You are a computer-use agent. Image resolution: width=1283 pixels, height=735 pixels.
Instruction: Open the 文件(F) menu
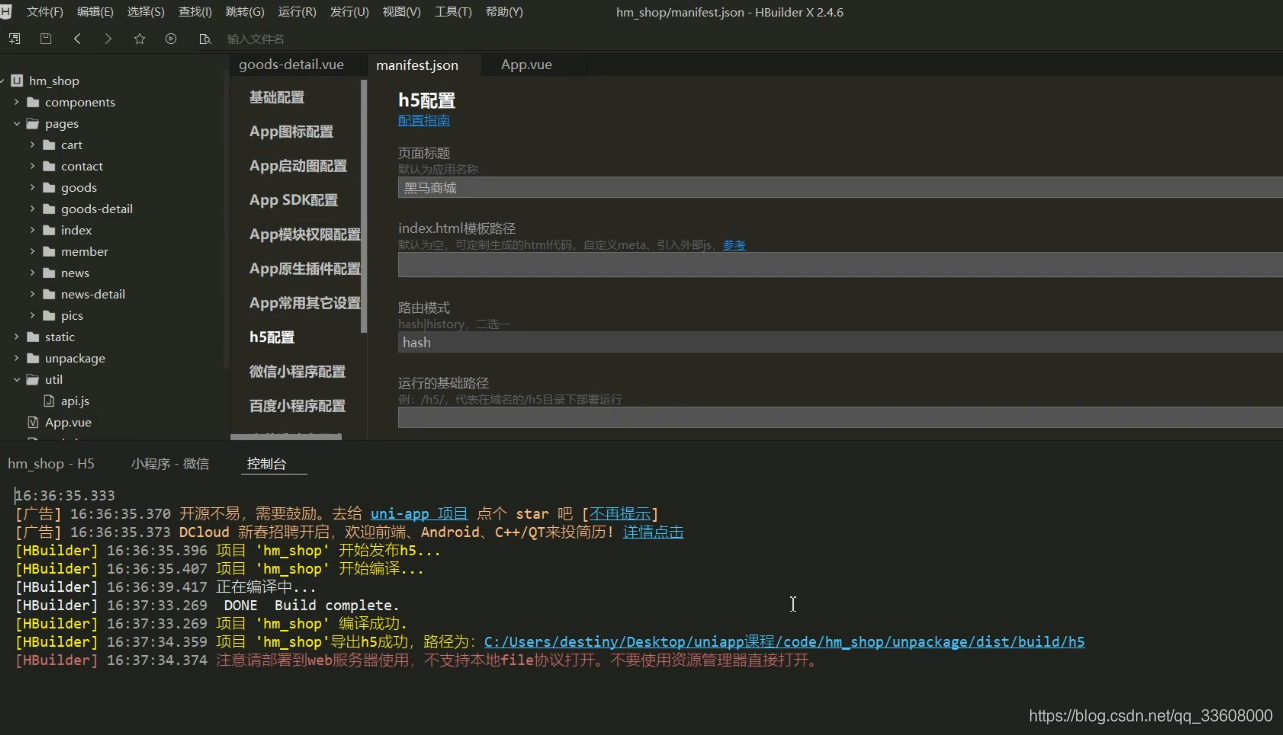tap(44, 12)
